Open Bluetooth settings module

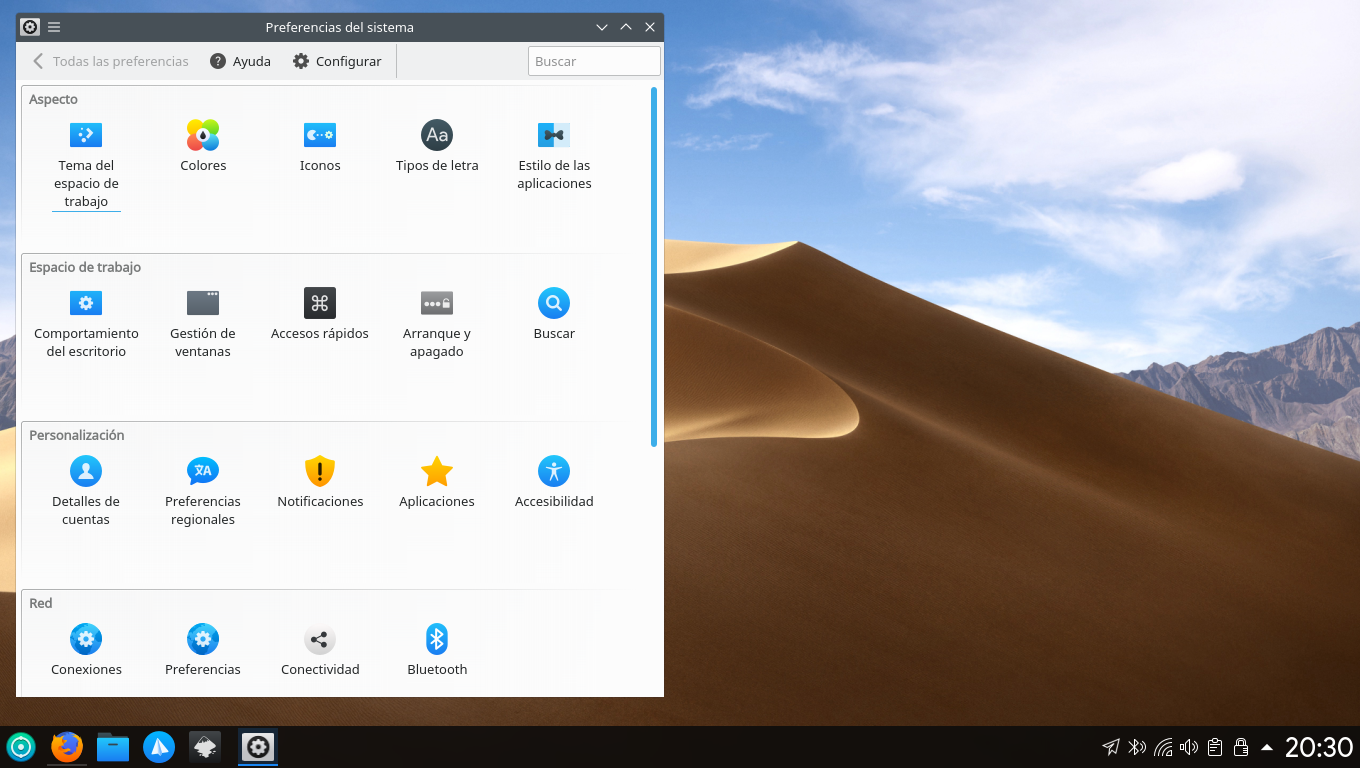pos(437,650)
